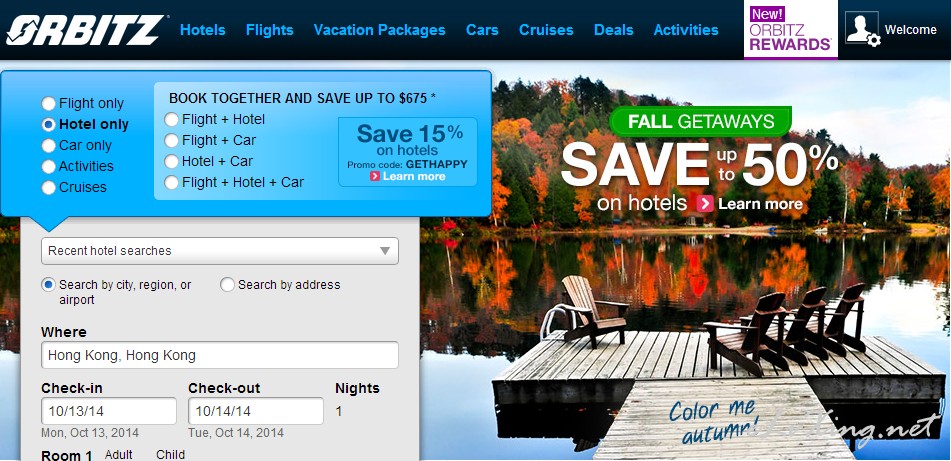Expand the Recent hotel searches dropdown
Viewport: 951px width, 461px height.
(x=220, y=251)
